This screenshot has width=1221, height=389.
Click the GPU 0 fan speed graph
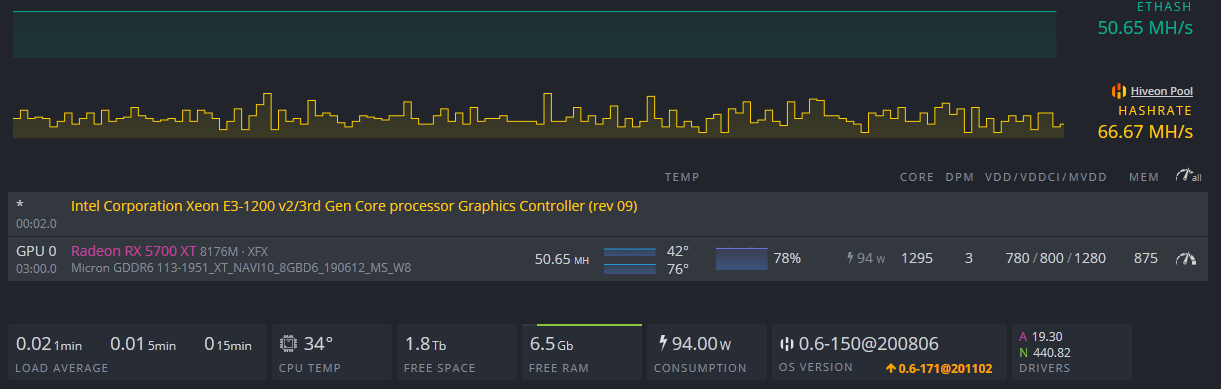[x=742, y=258]
